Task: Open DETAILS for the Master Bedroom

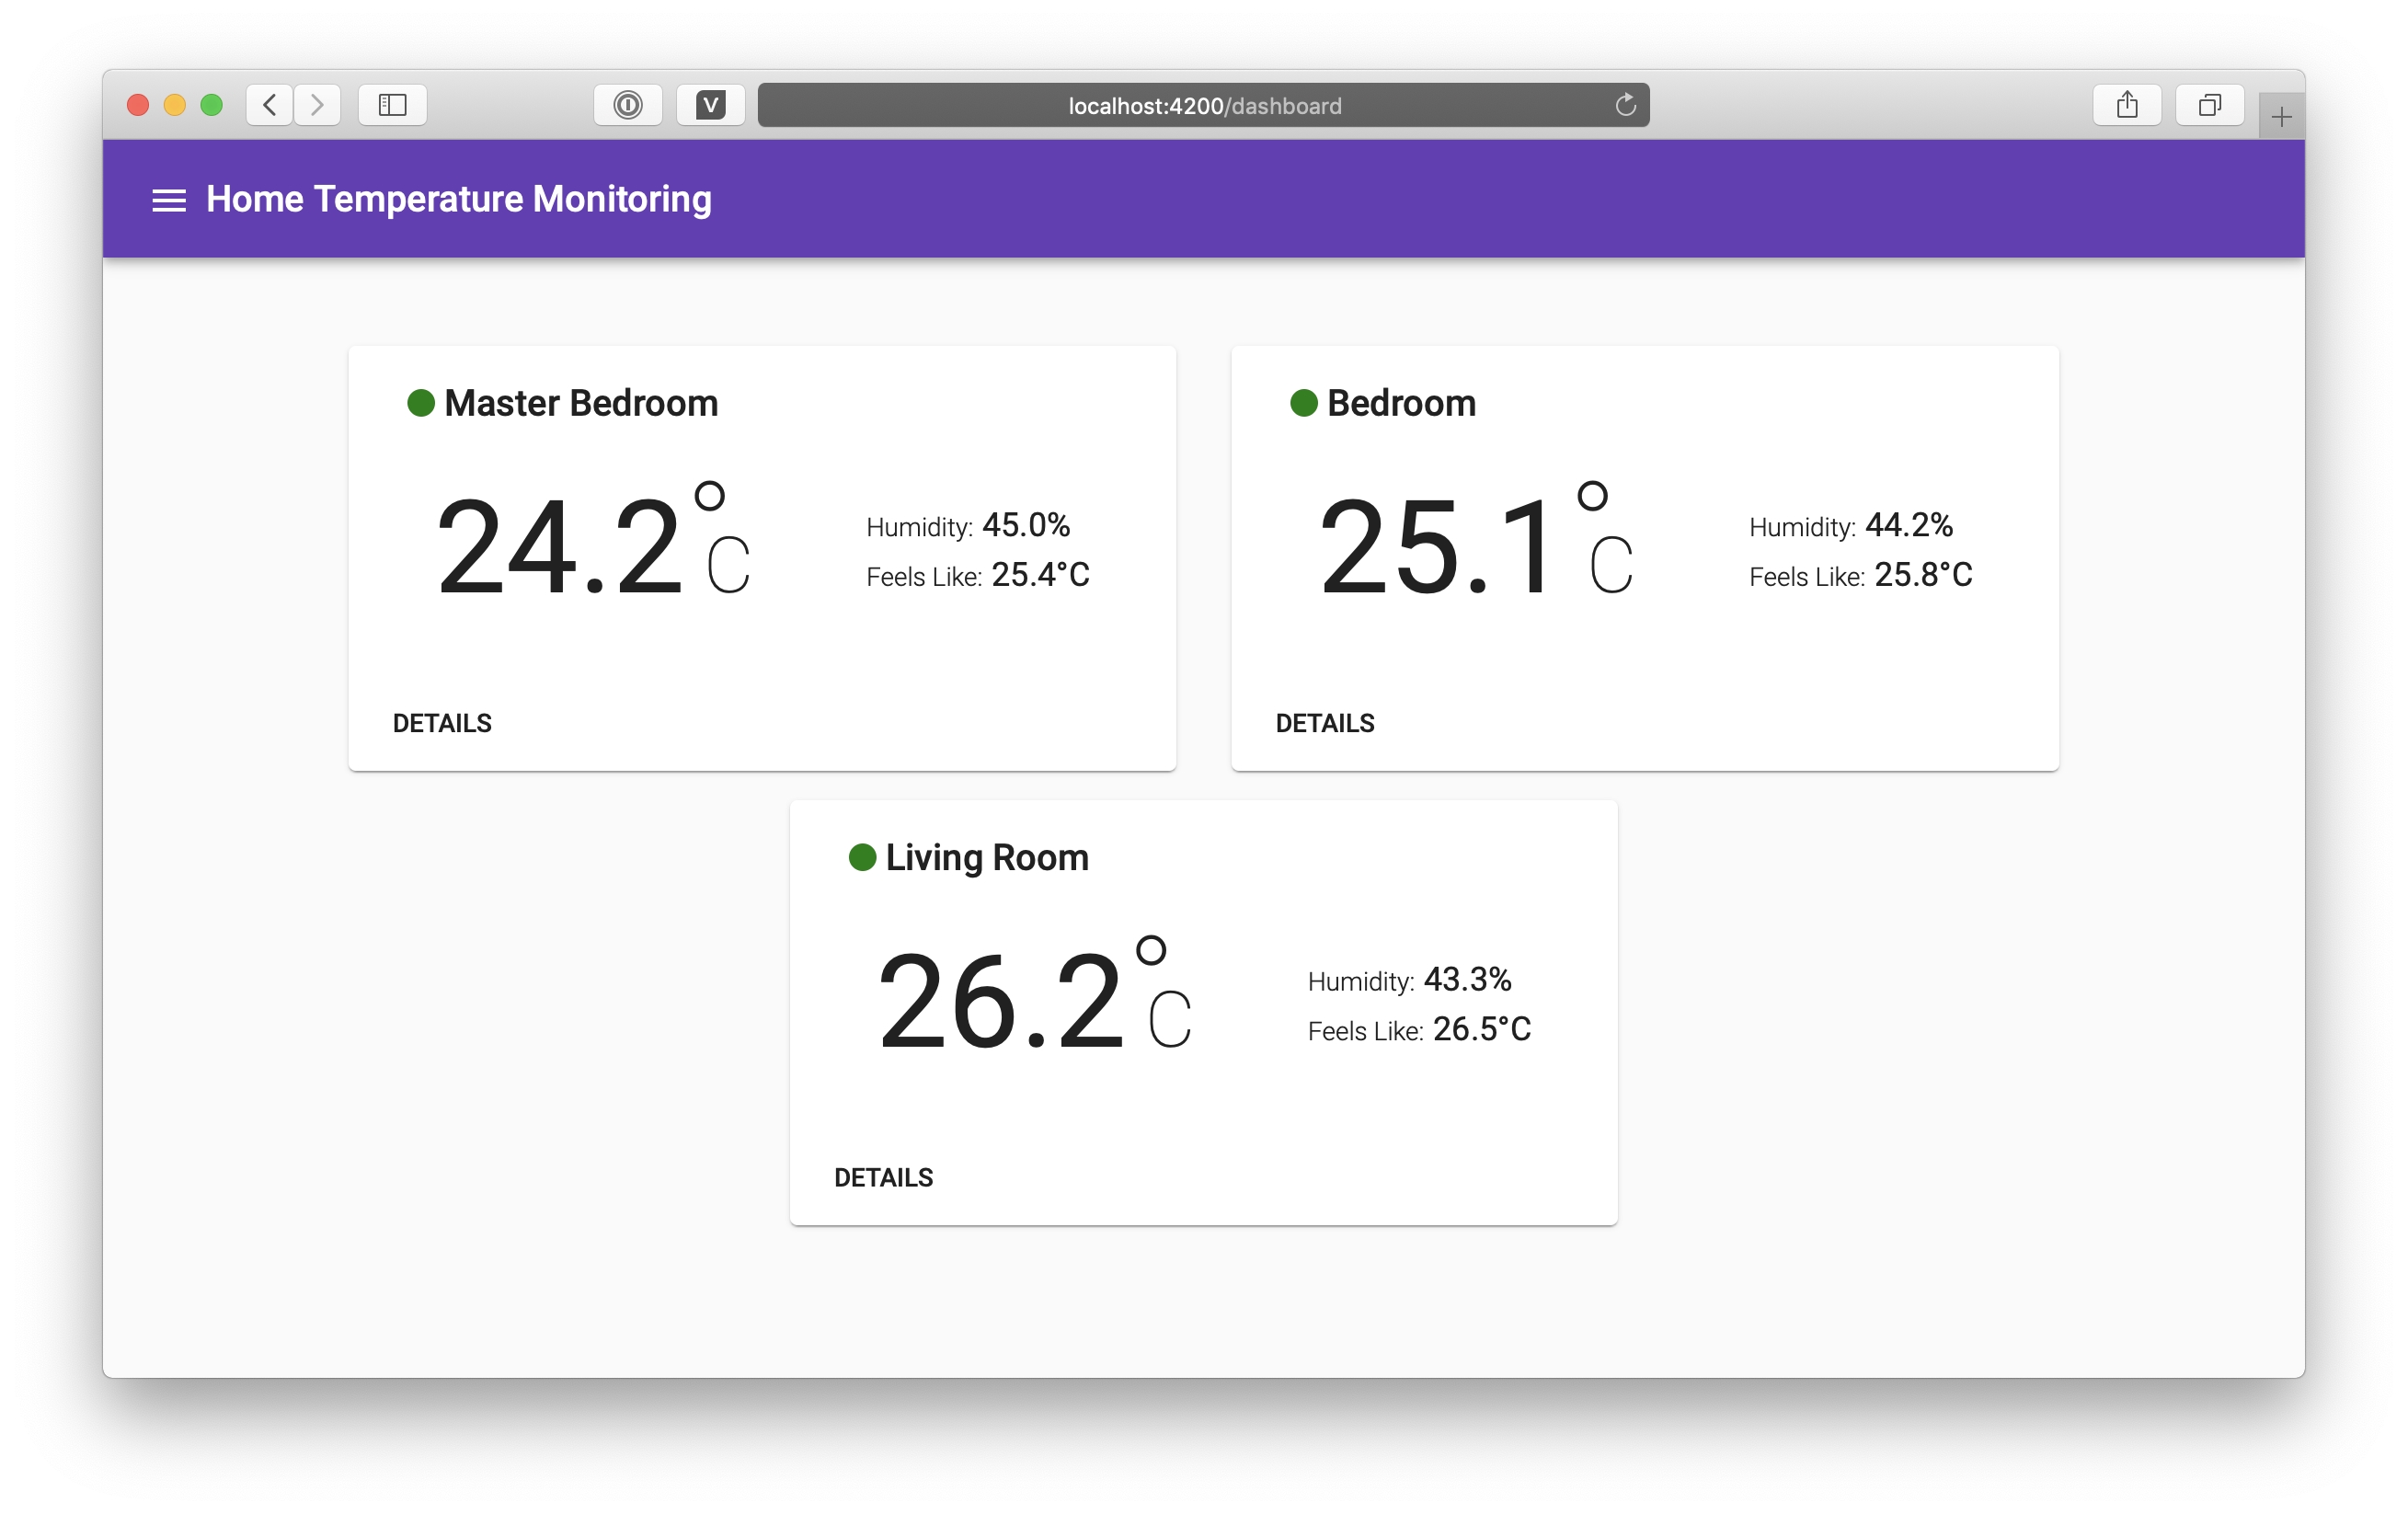Action: [442, 722]
